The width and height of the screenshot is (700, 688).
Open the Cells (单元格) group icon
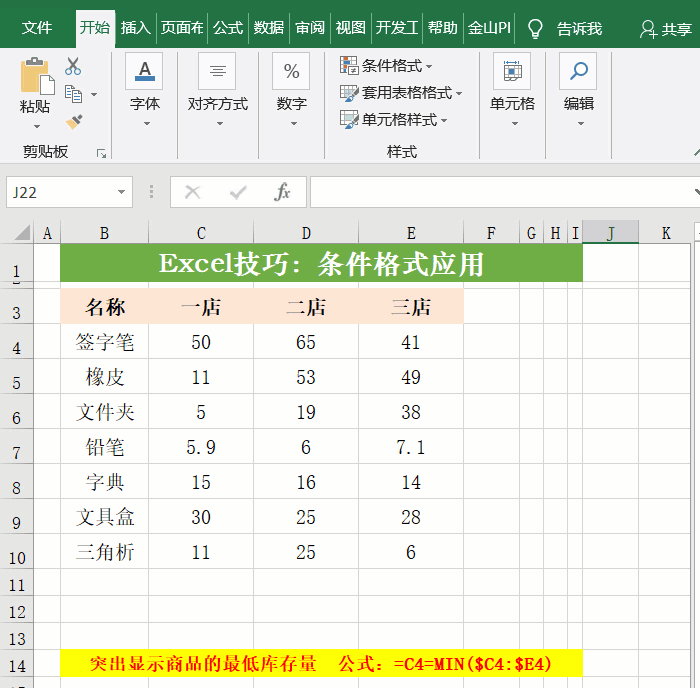click(512, 71)
